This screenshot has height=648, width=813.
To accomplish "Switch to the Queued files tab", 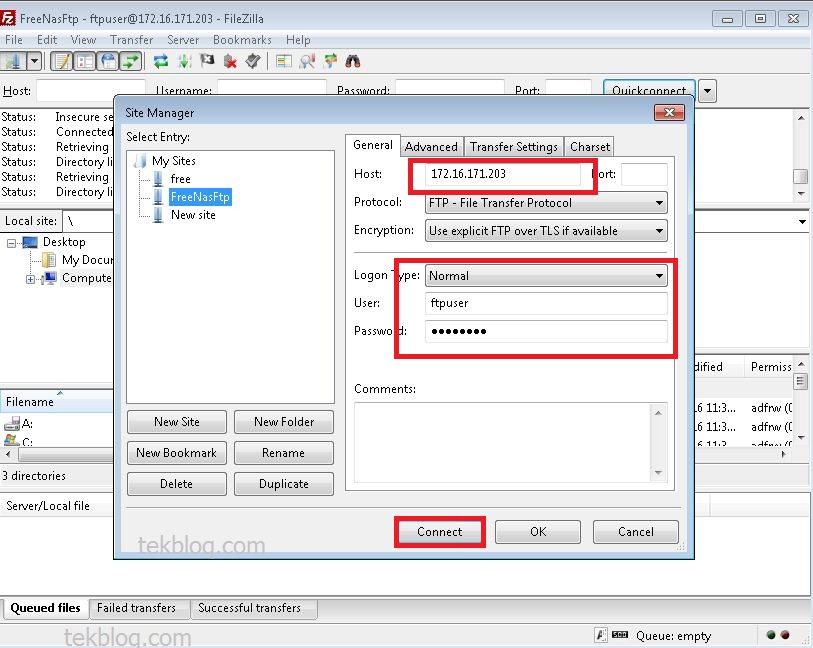I will tap(46, 608).
